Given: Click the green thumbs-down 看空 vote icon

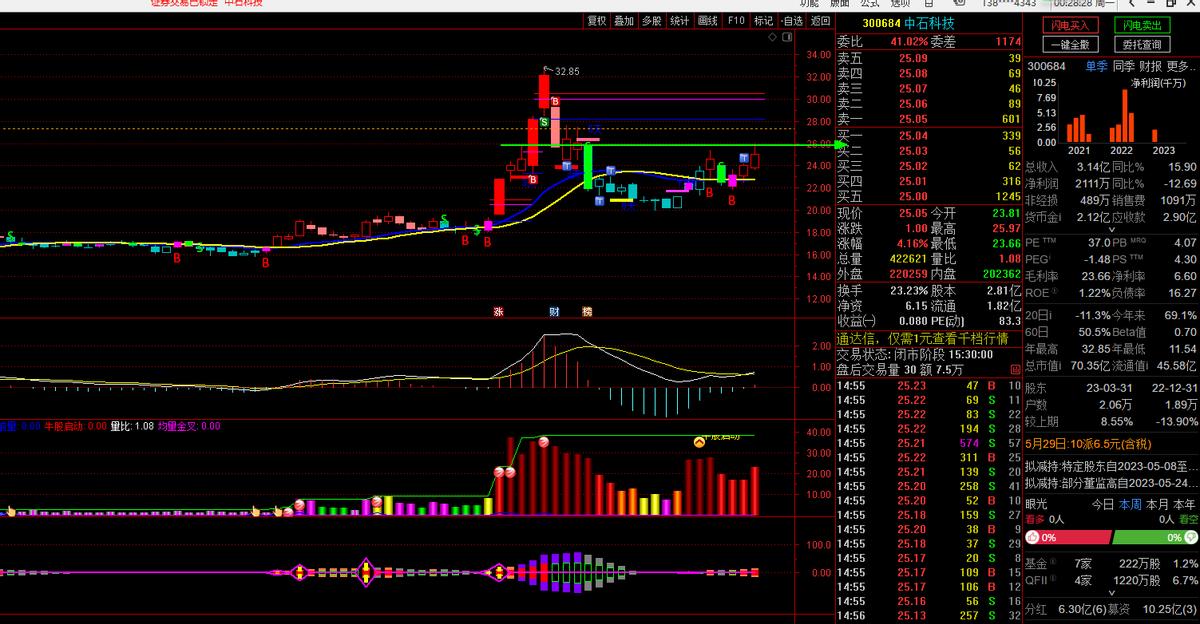Looking at the screenshot, I should point(1189,537).
